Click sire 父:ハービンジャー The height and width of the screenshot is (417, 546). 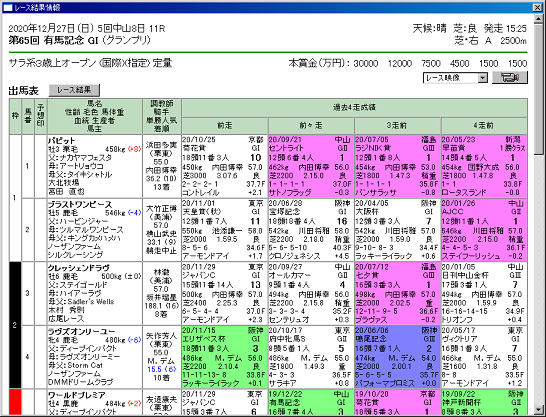click(77, 221)
